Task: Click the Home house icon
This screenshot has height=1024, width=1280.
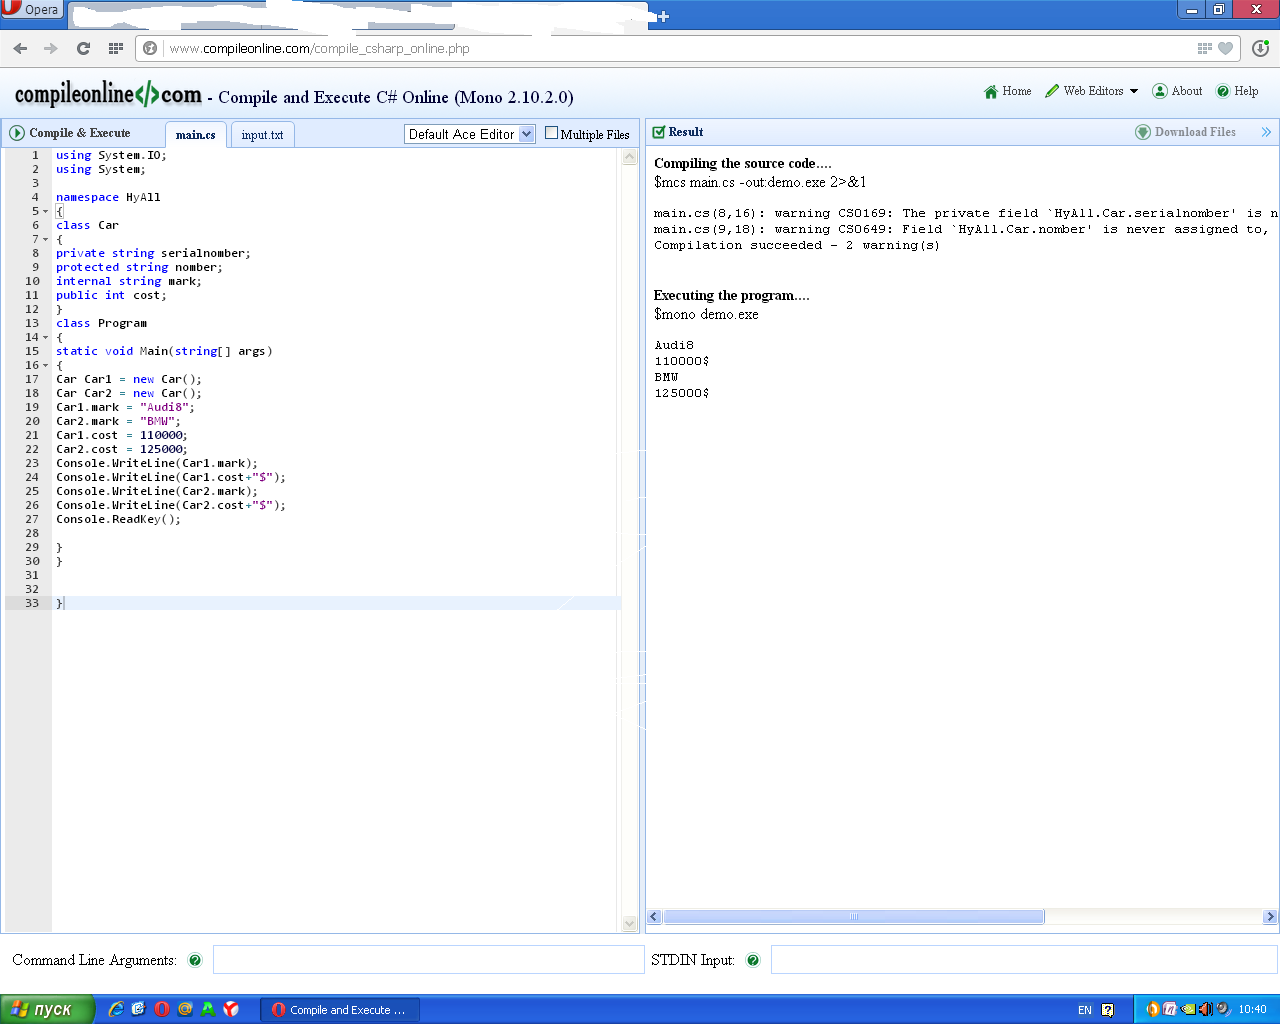Action: pyautogui.click(x=991, y=92)
